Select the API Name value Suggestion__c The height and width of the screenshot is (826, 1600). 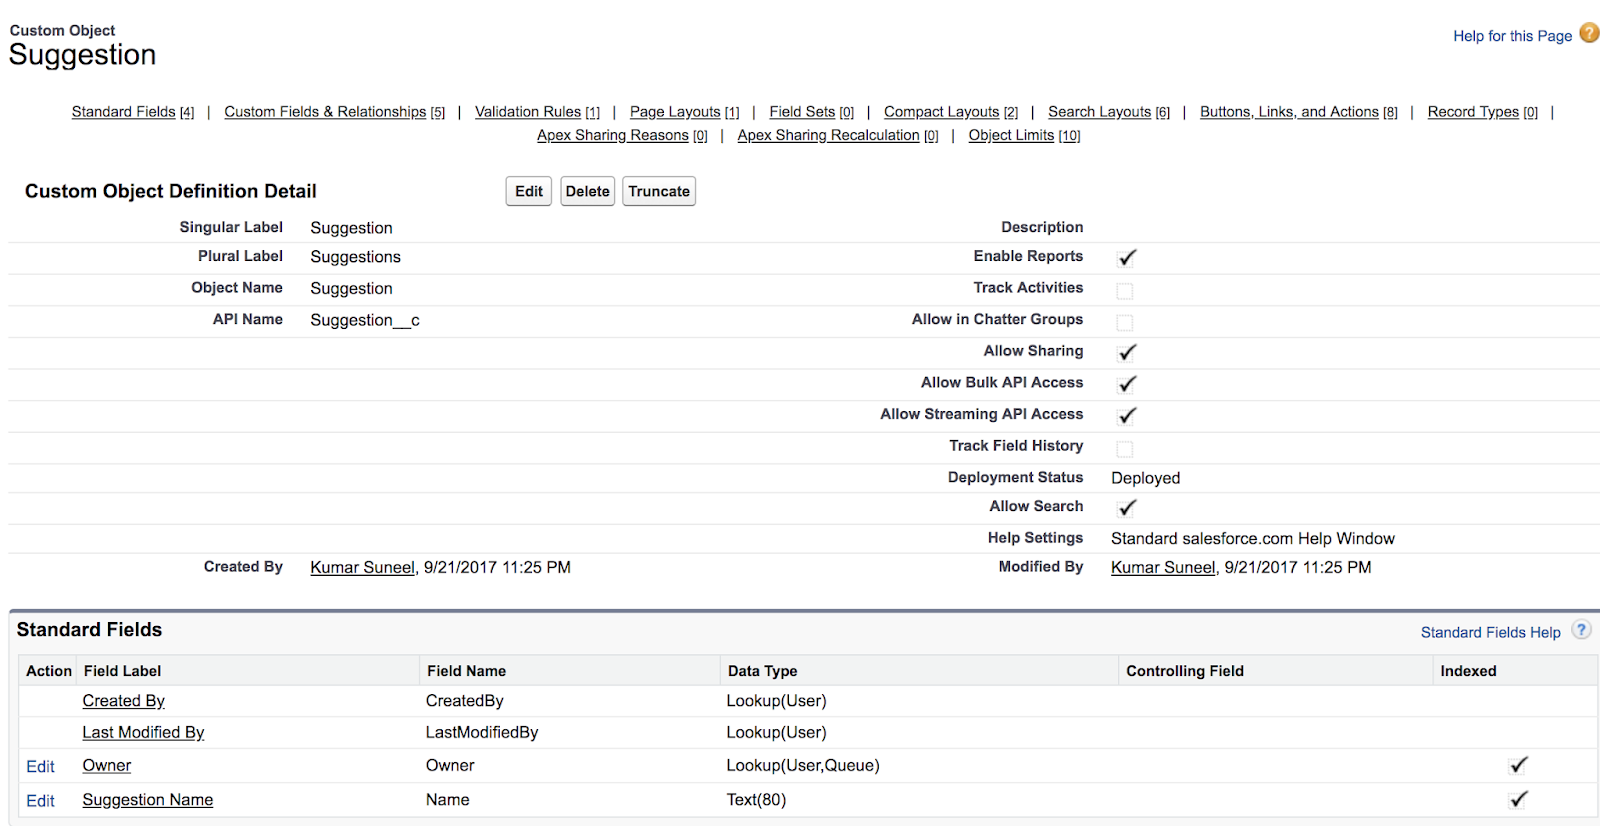point(365,320)
